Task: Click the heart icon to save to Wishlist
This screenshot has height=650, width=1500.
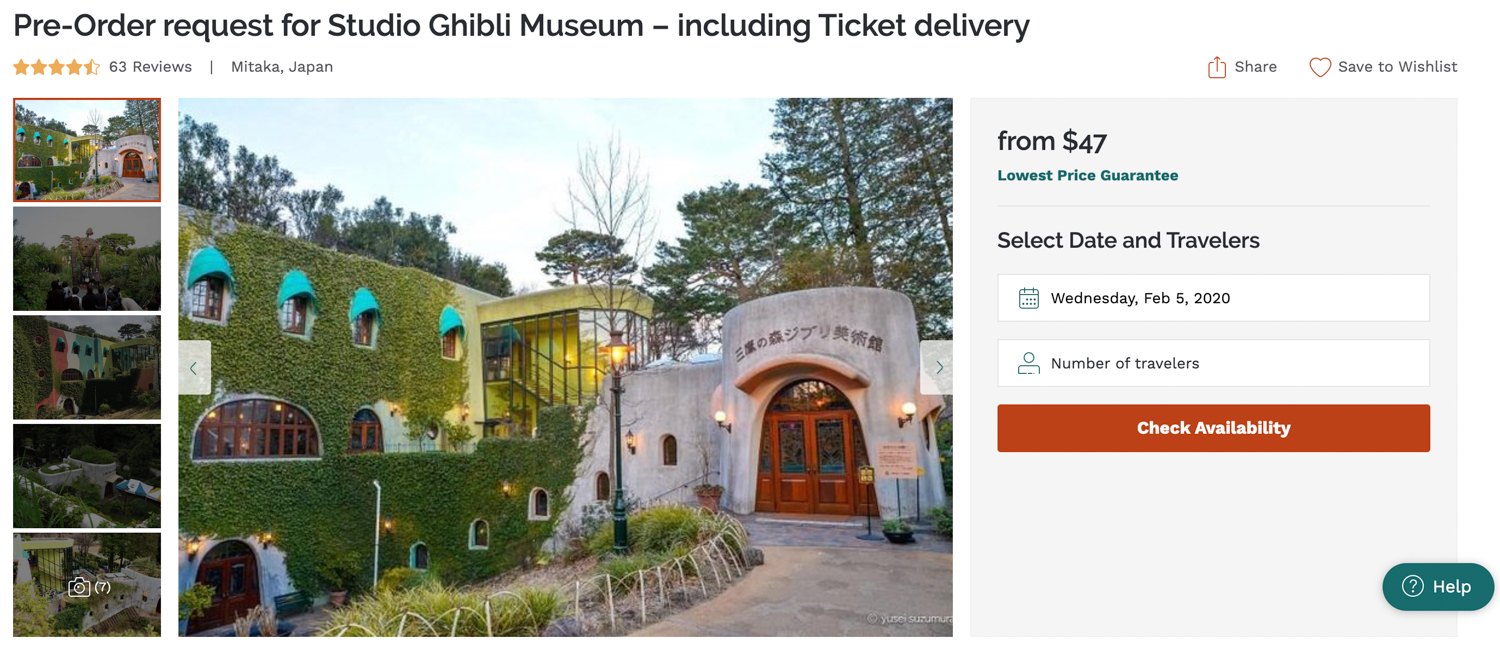Action: 1319,66
